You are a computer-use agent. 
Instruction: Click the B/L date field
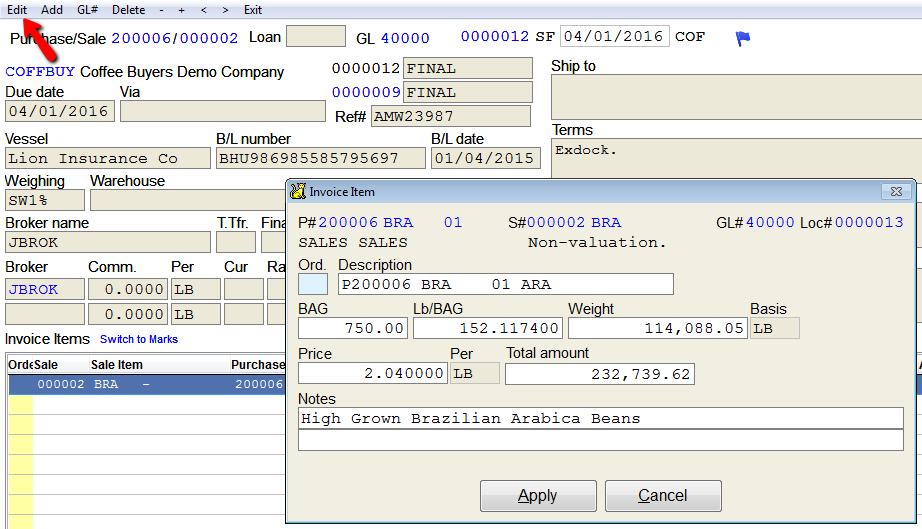[x=486, y=158]
